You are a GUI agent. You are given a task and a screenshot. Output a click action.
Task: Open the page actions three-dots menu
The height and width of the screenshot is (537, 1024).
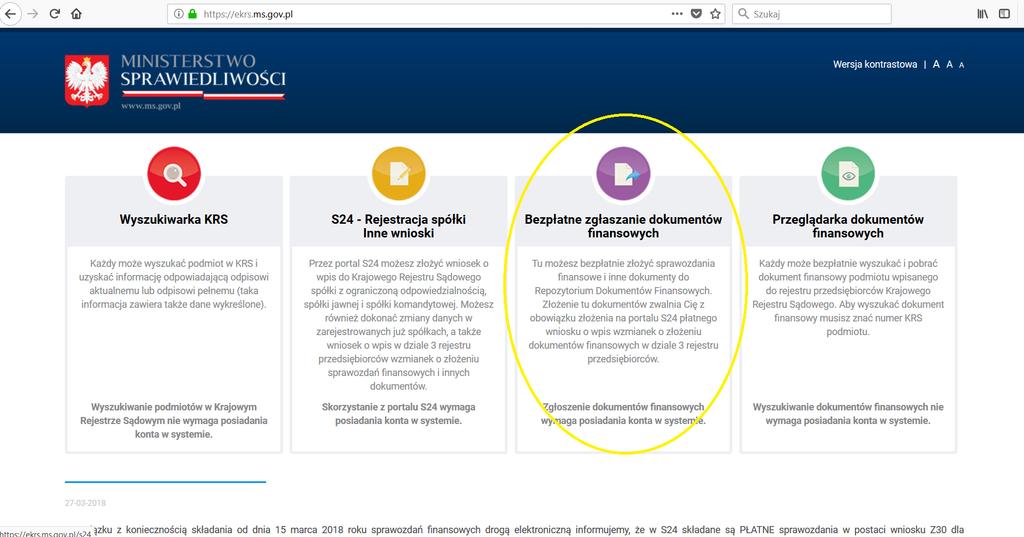point(677,14)
